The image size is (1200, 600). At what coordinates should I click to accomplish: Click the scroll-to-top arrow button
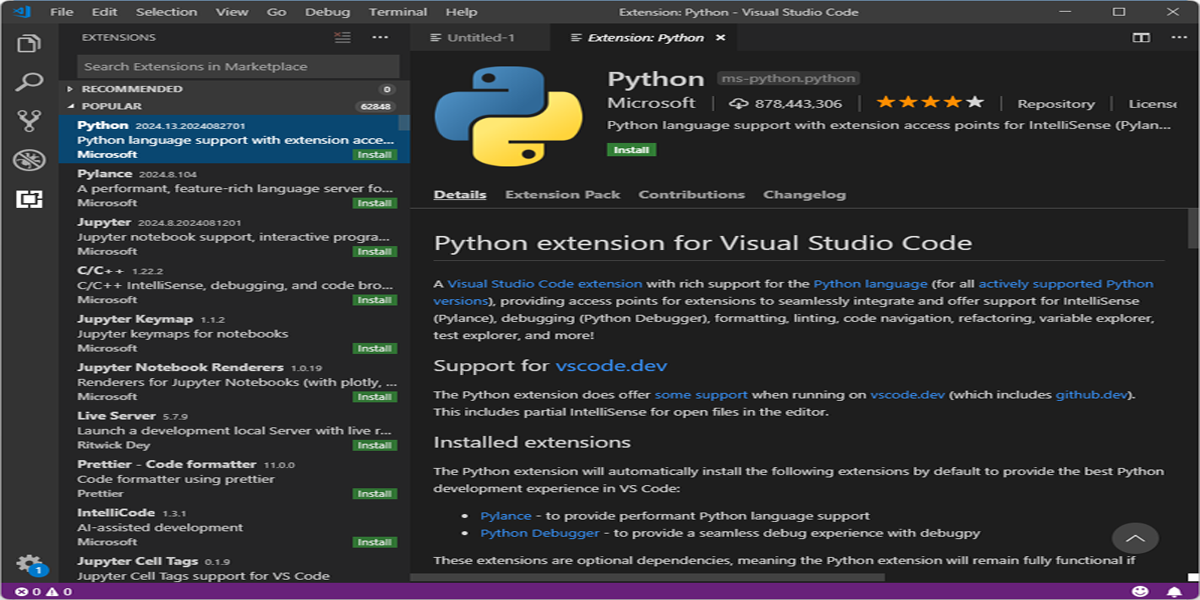(x=1135, y=538)
